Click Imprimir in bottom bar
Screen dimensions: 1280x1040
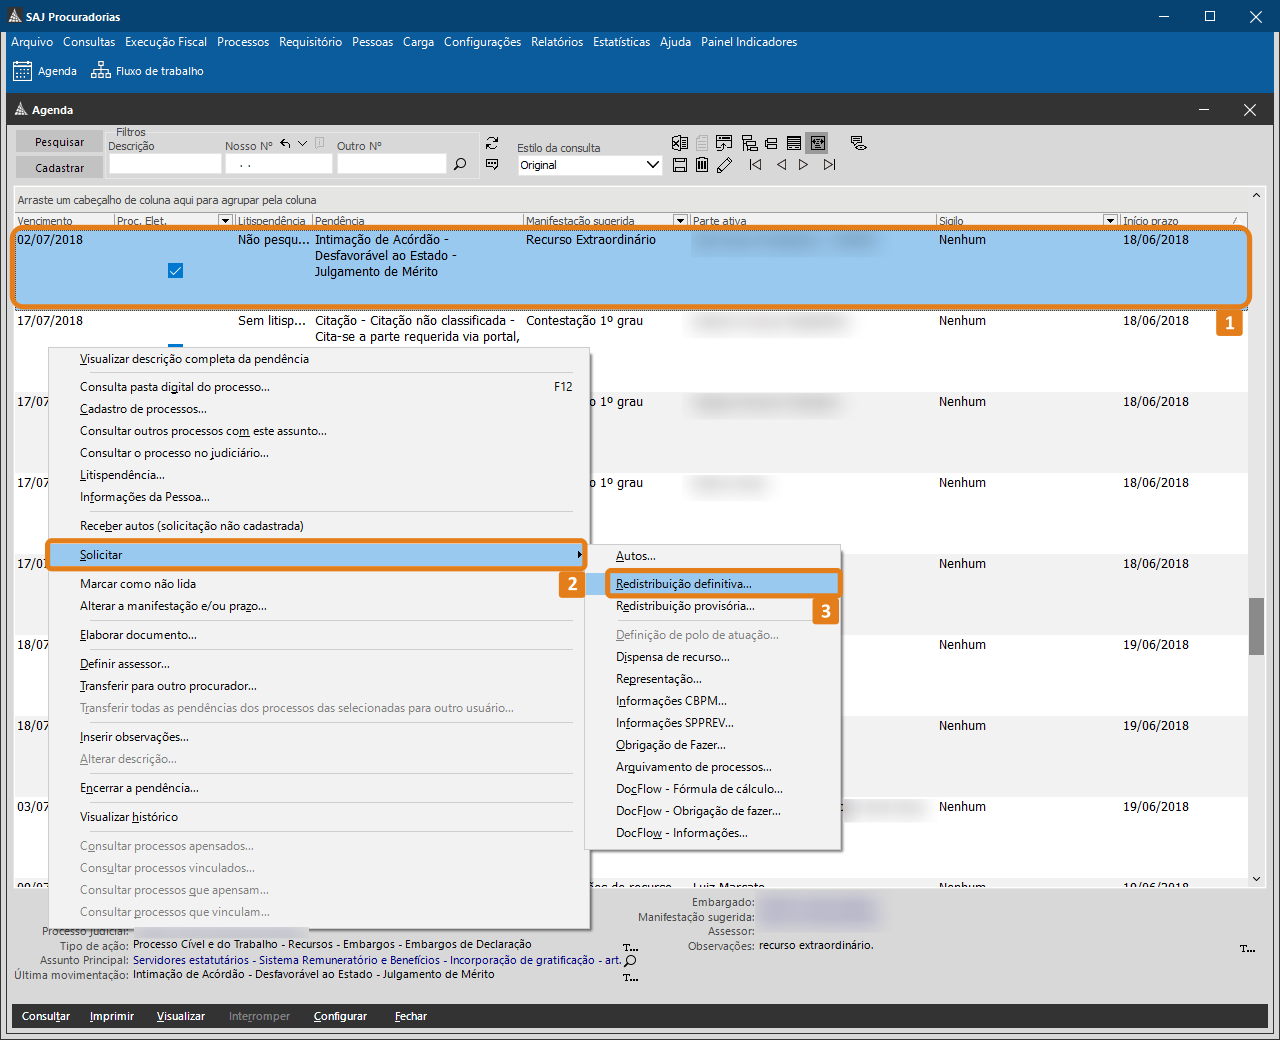[112, 1016]
